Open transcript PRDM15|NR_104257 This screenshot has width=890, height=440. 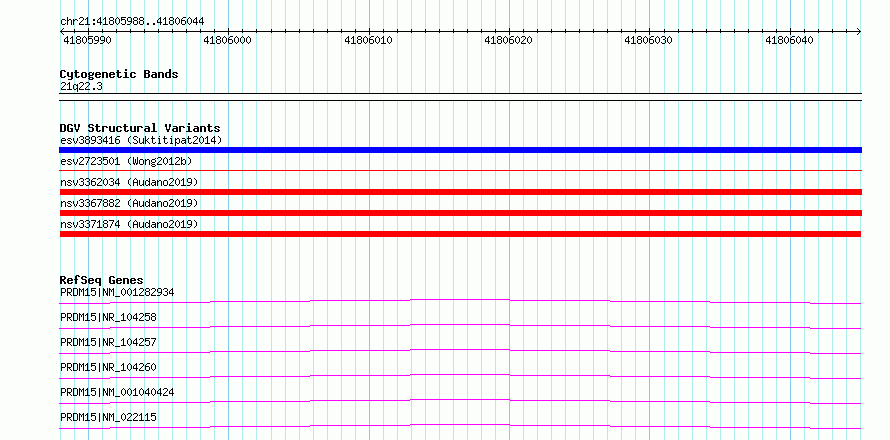pos(108,342)
